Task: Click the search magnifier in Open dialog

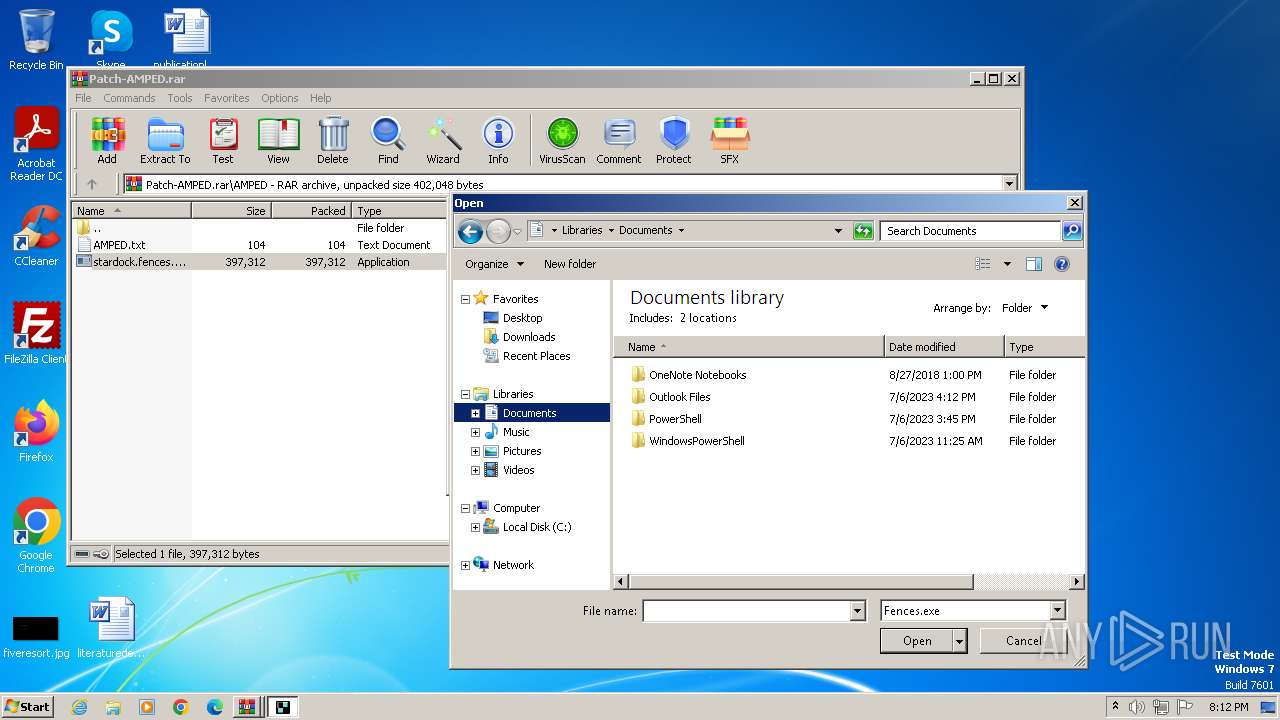Action: 1071,231
